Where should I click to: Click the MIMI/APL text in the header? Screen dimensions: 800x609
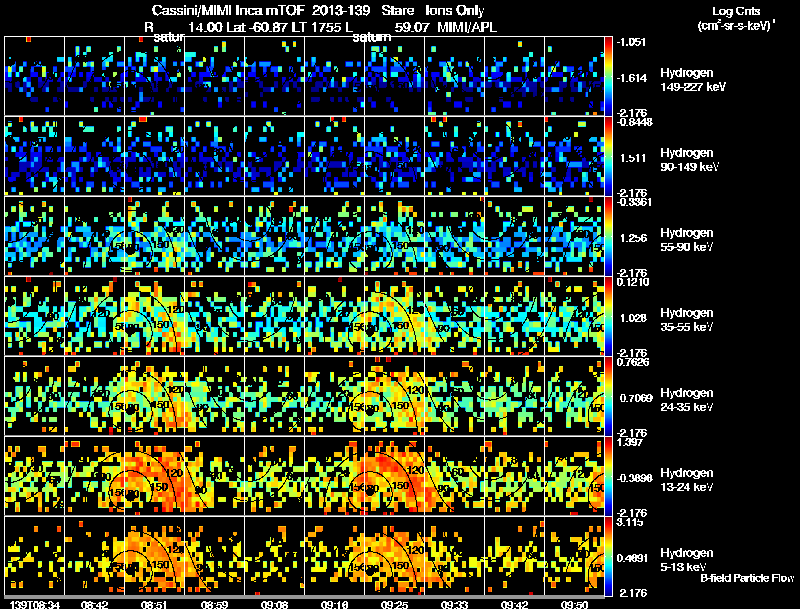coord(467,27)
